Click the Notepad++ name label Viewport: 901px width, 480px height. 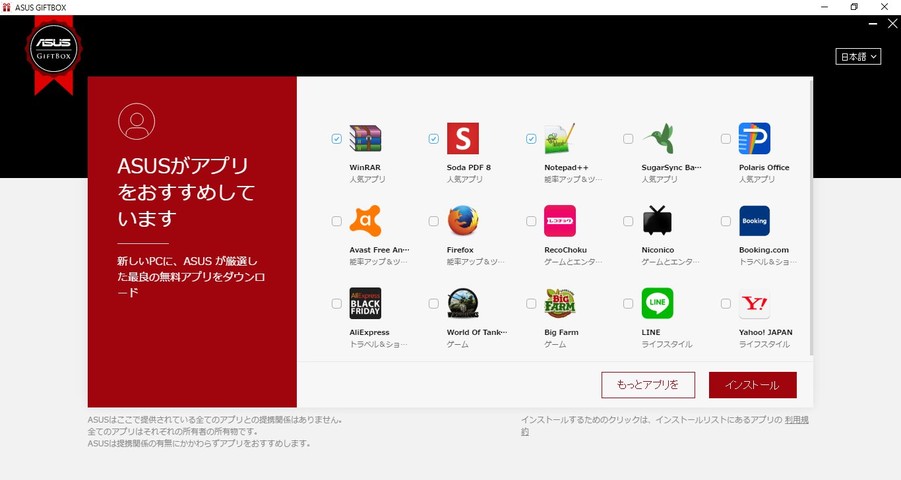(x=567, y=167)
